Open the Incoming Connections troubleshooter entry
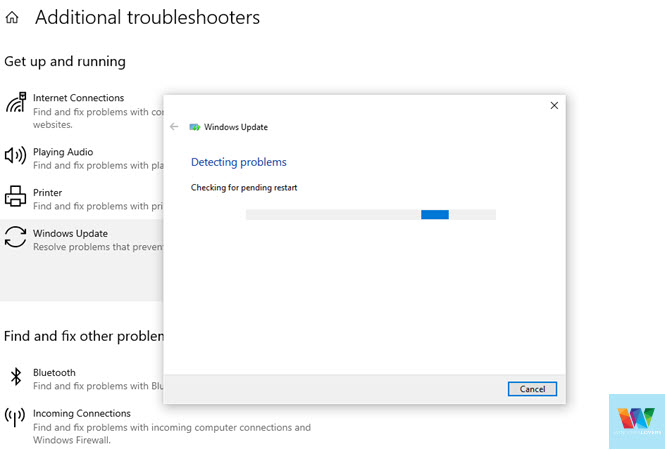665x450 pixels. 82,414
